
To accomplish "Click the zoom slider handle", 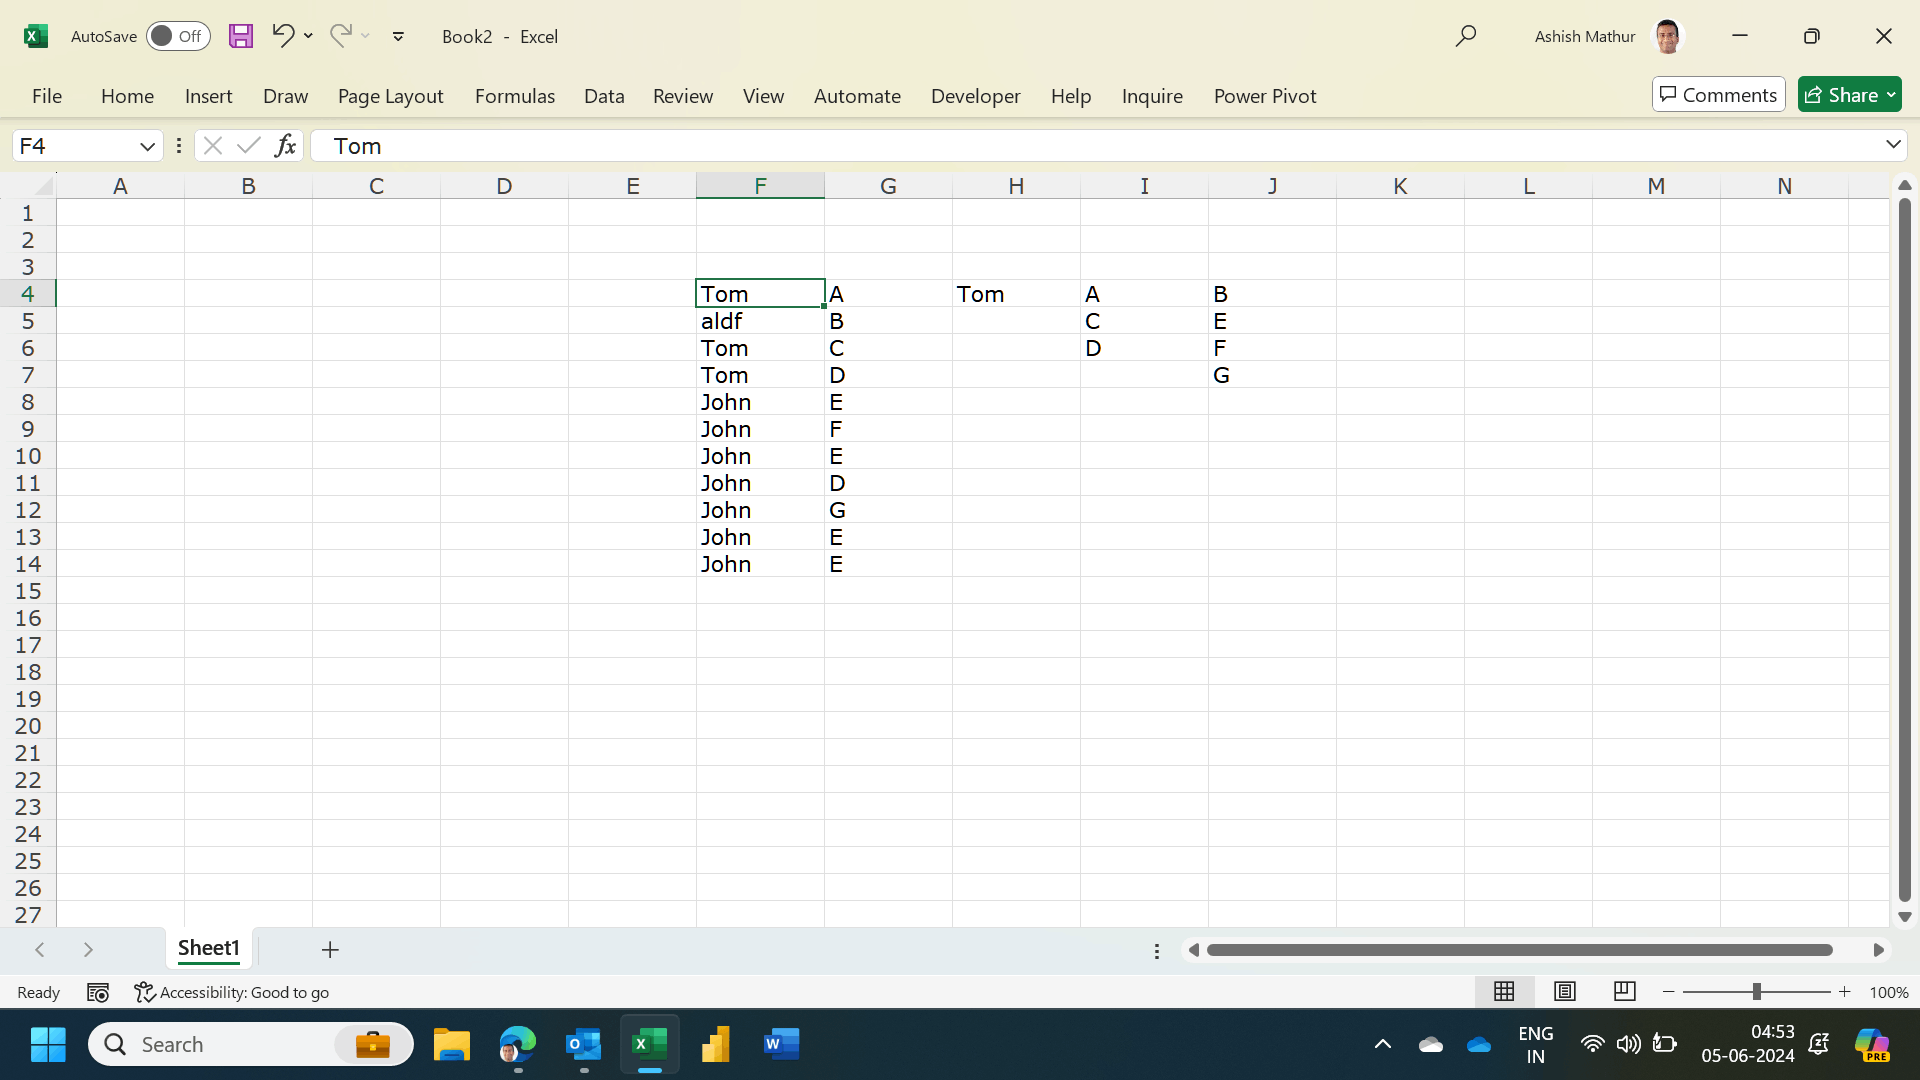I will [x=1756, y=991].
